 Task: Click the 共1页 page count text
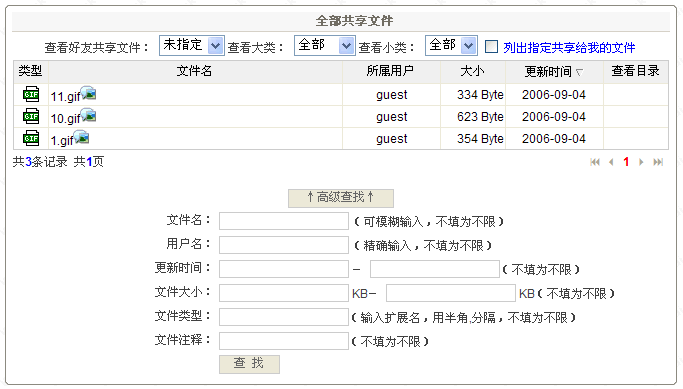[x=88, y=162]
